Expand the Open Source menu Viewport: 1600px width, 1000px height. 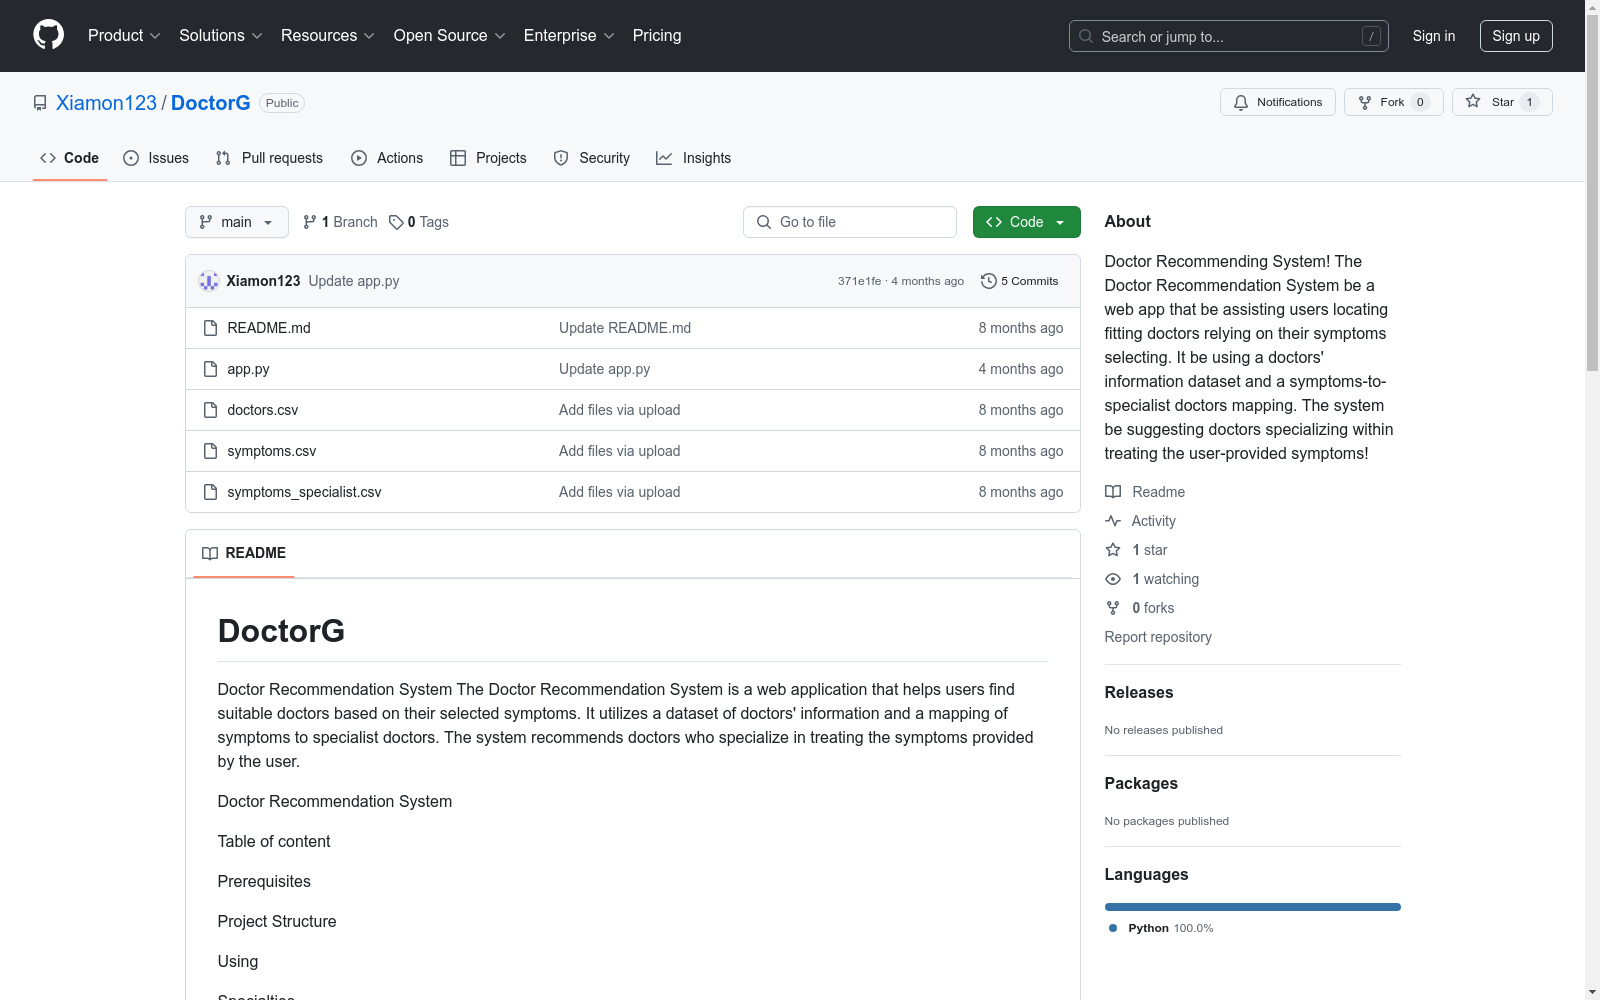(x=450, y=35)
